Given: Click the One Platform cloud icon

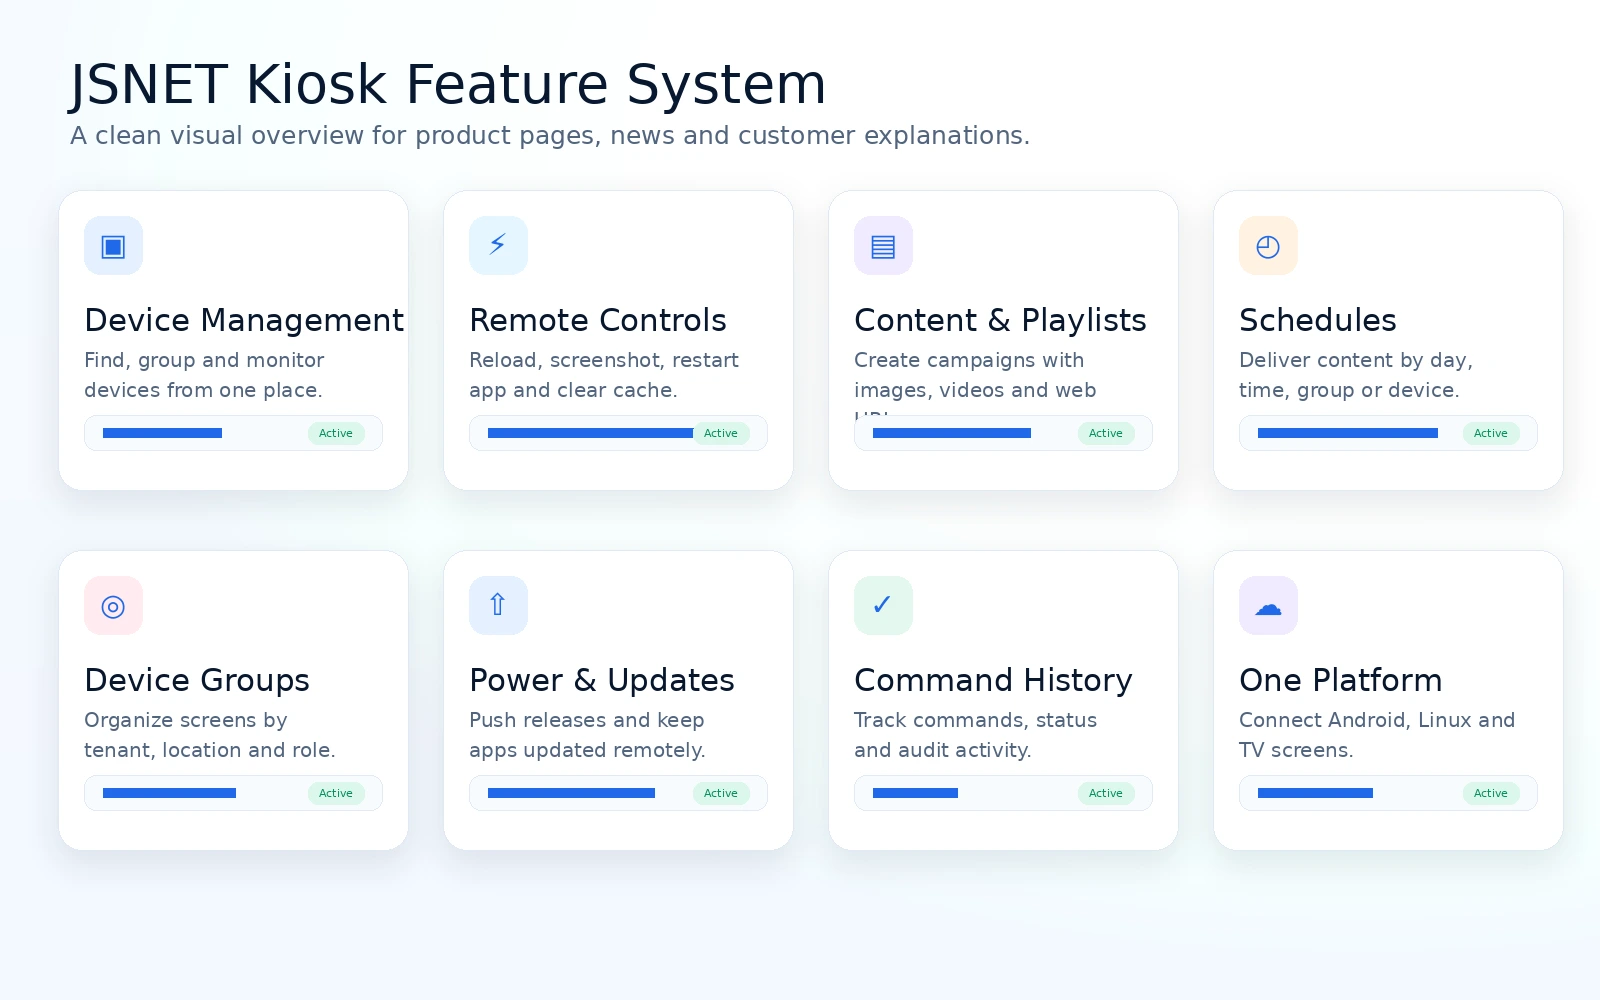Looking at the screenshot, I should 1268,606.
